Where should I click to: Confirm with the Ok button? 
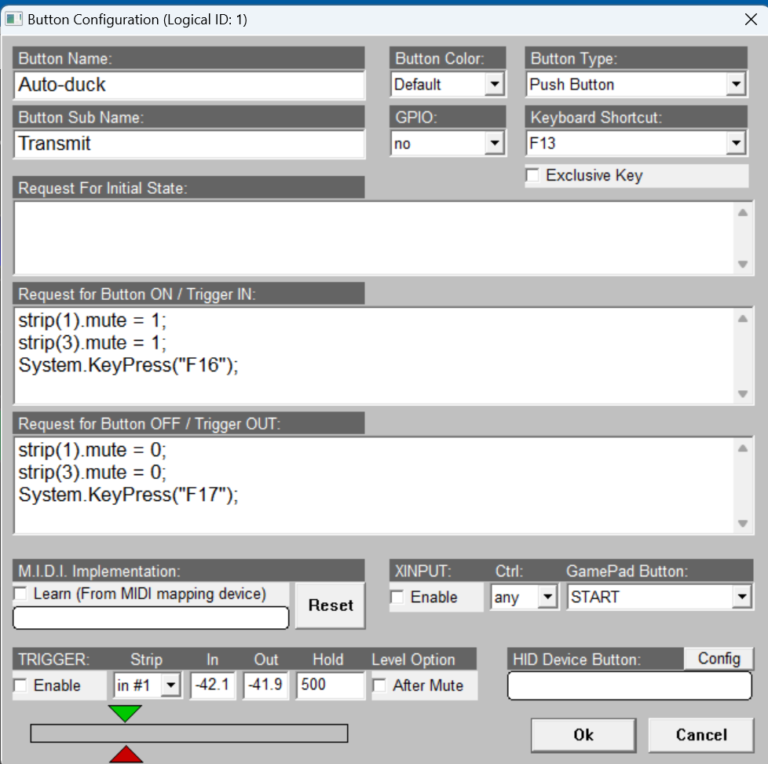click(x=583, y=735)
